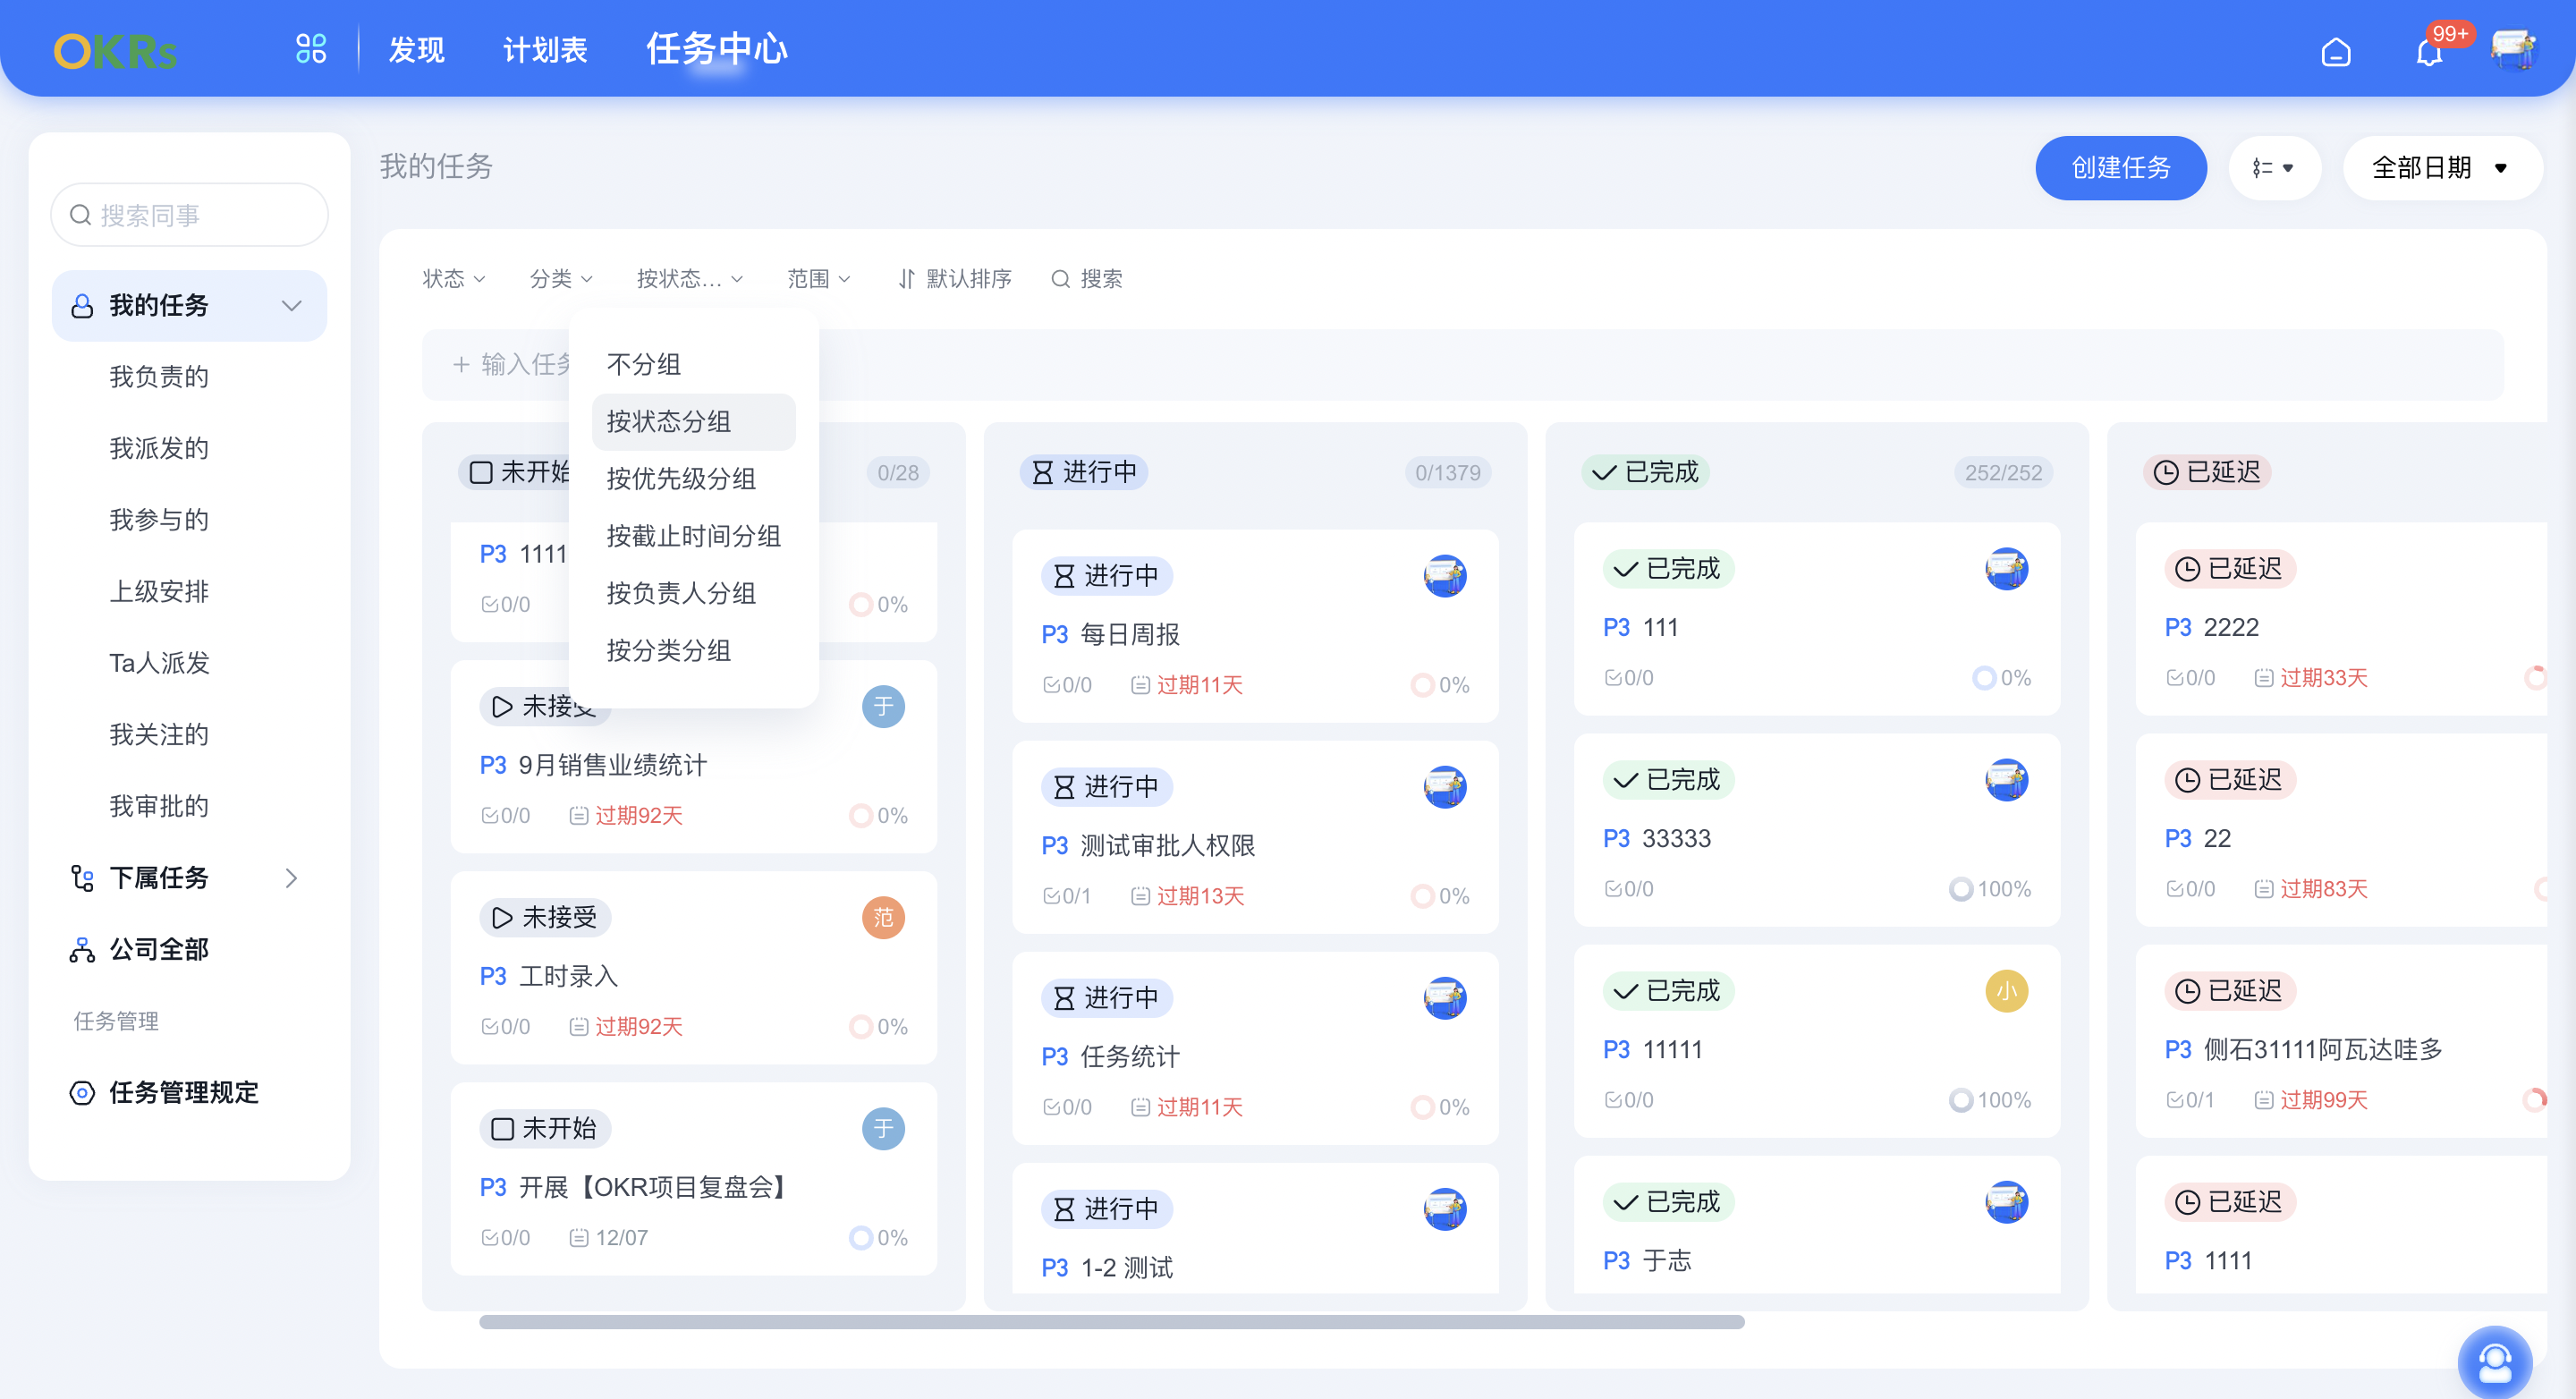Open 任务管理规定 in sidebar
The height and width of the screenshot is (1399, 2576).
tap(184, 1093)
